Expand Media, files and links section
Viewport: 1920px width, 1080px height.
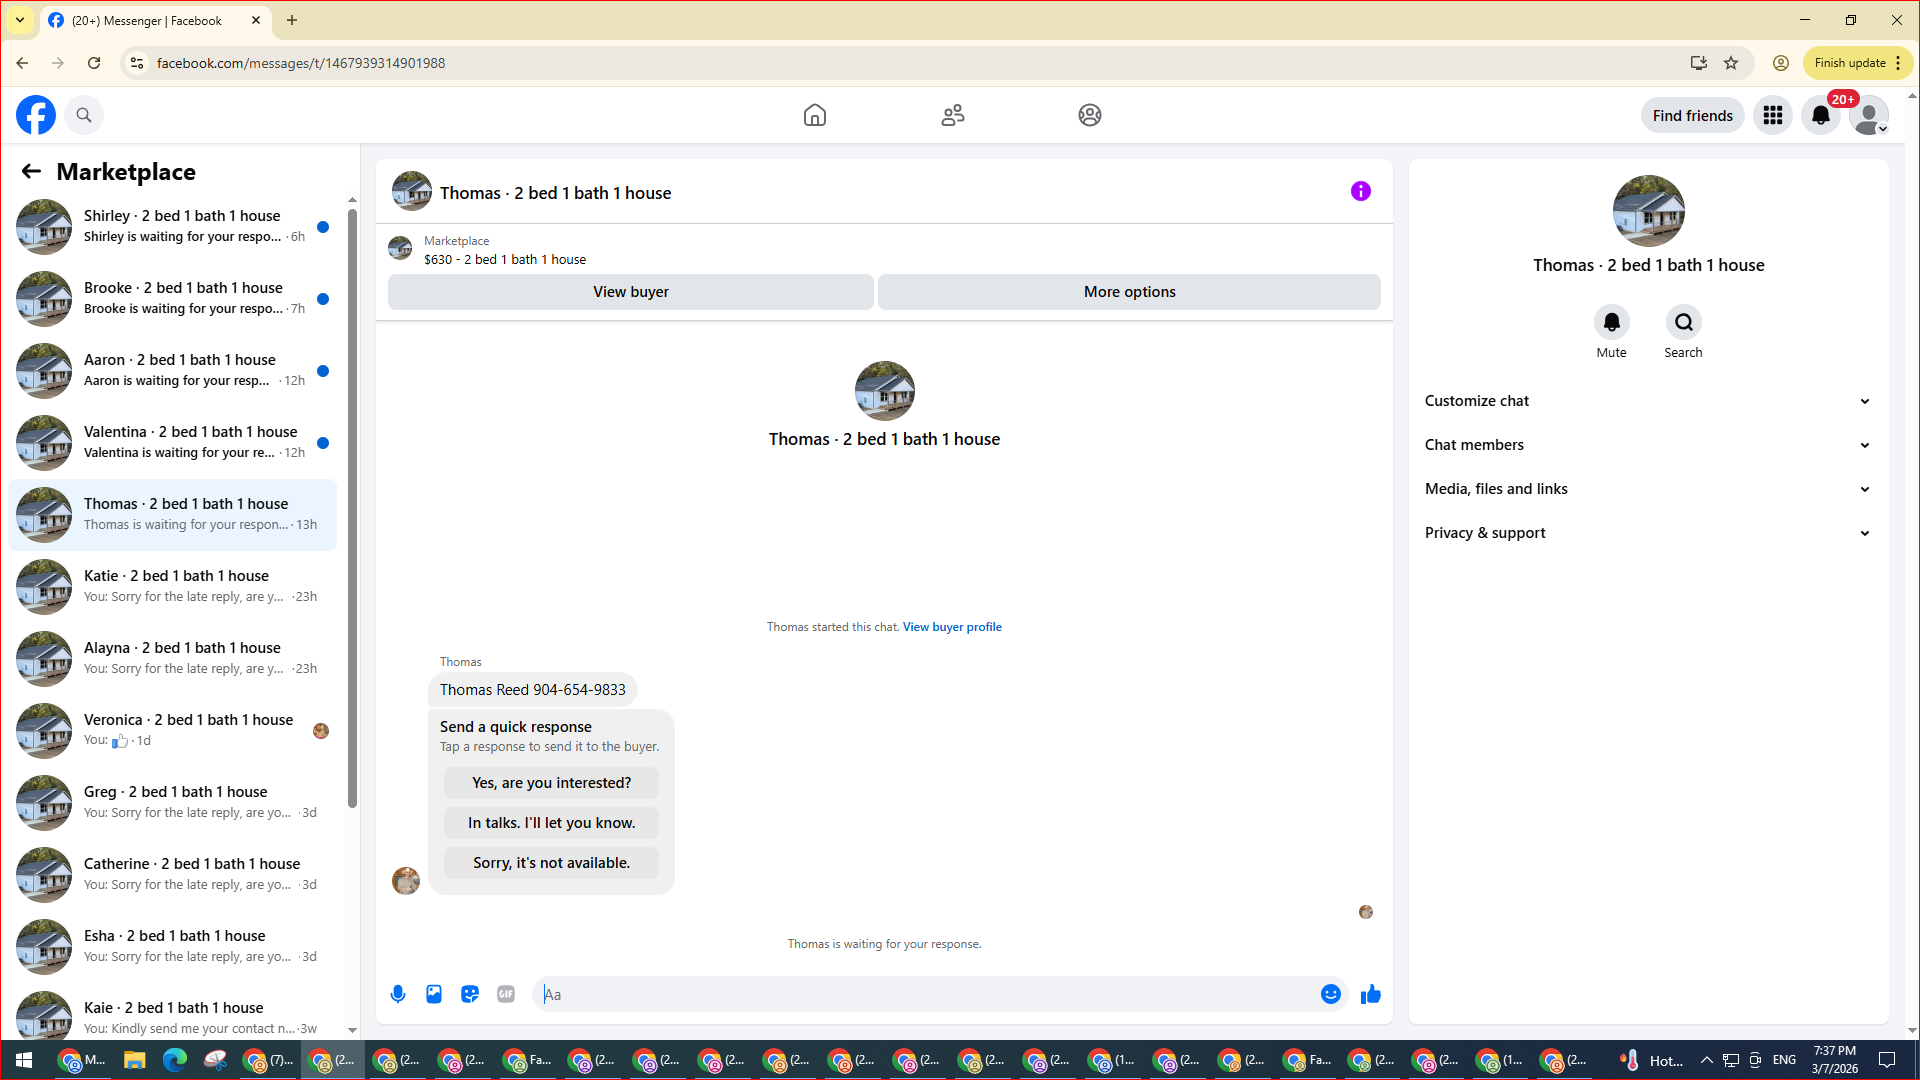coord(1648,489)
